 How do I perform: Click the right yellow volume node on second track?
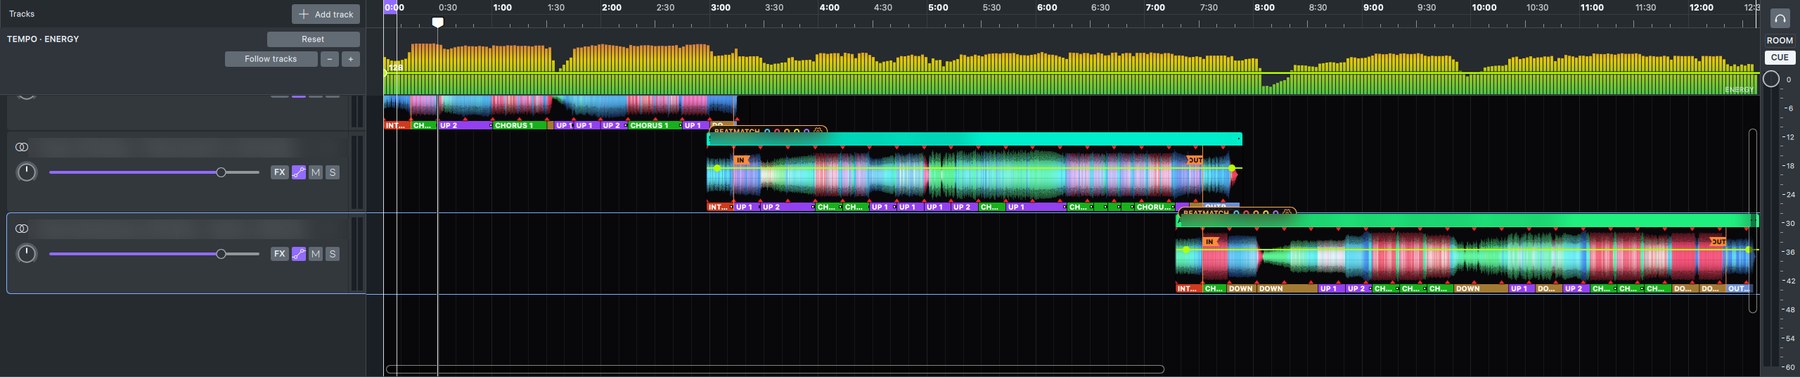1232,168
